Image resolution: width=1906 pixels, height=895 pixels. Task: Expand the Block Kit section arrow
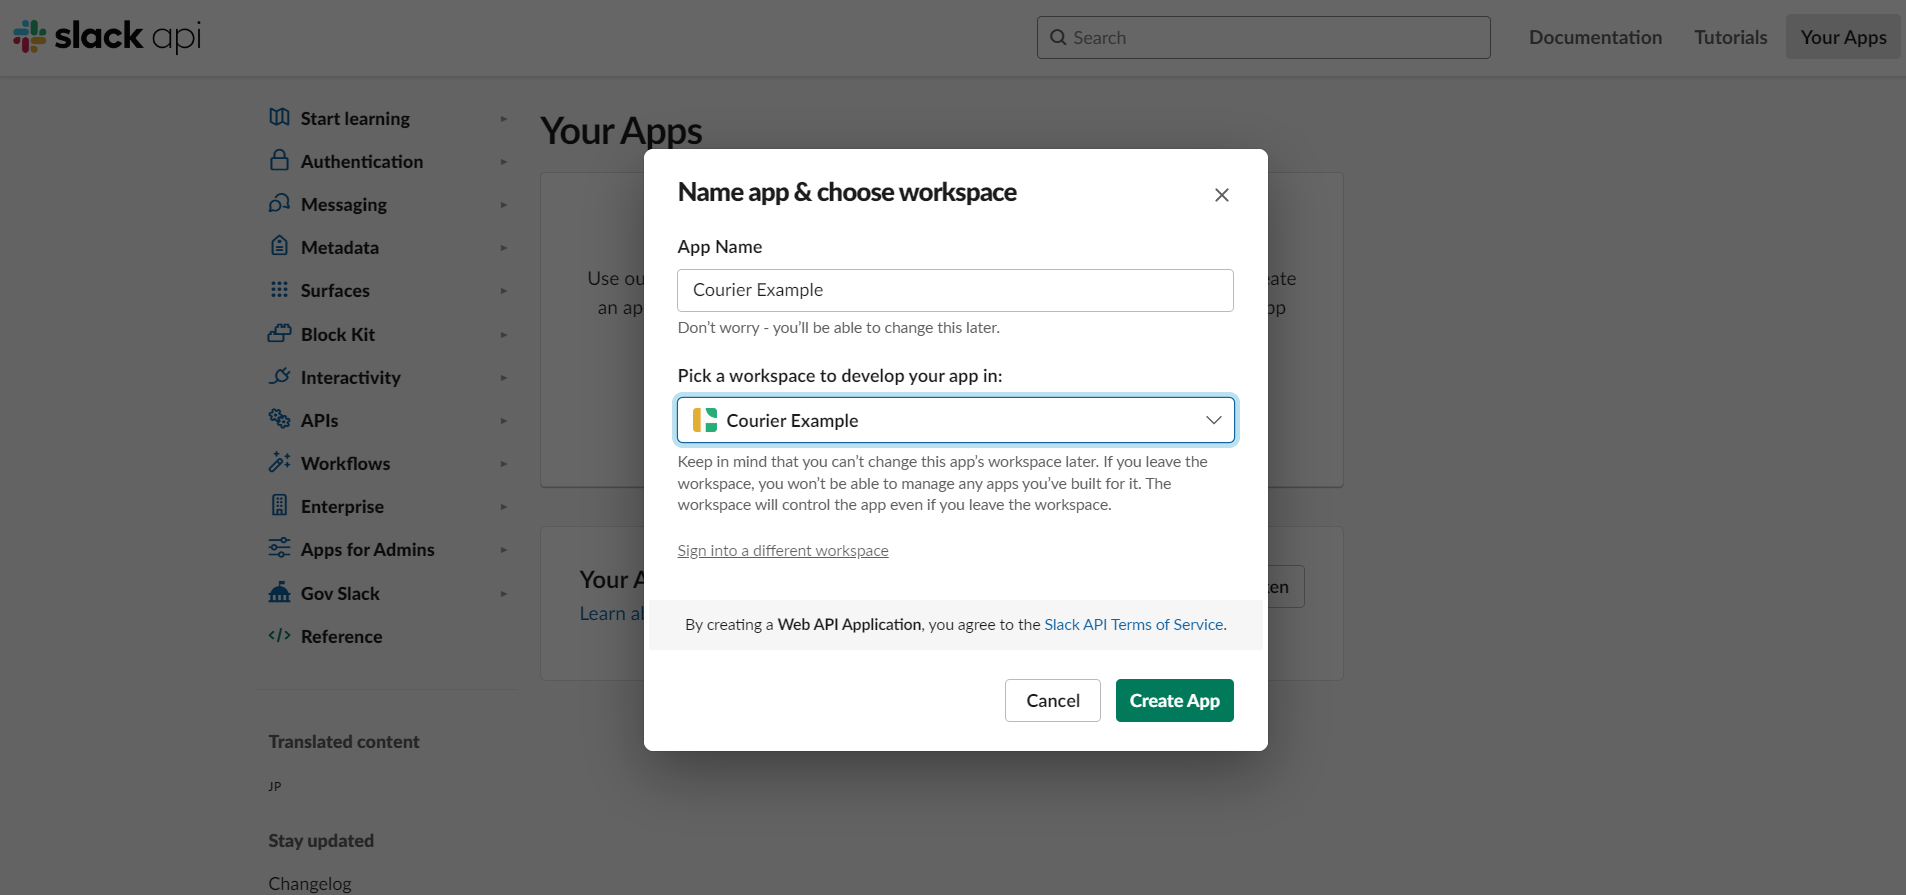(x=504, y=335)
